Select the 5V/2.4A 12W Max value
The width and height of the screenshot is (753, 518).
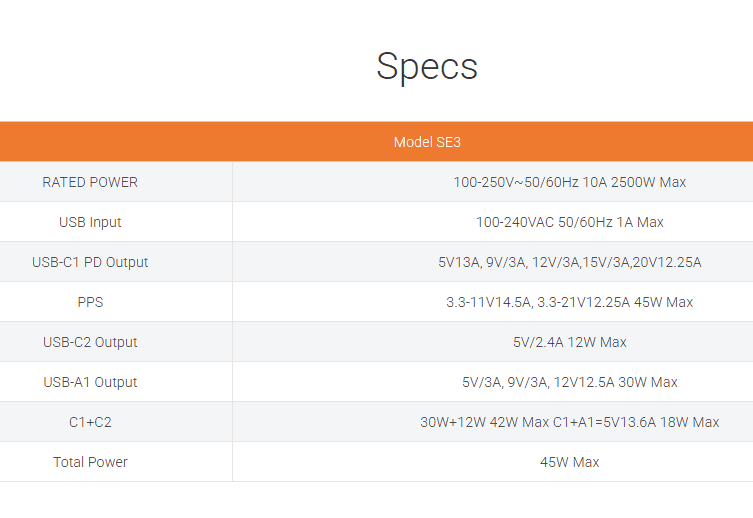pos(569,342)
